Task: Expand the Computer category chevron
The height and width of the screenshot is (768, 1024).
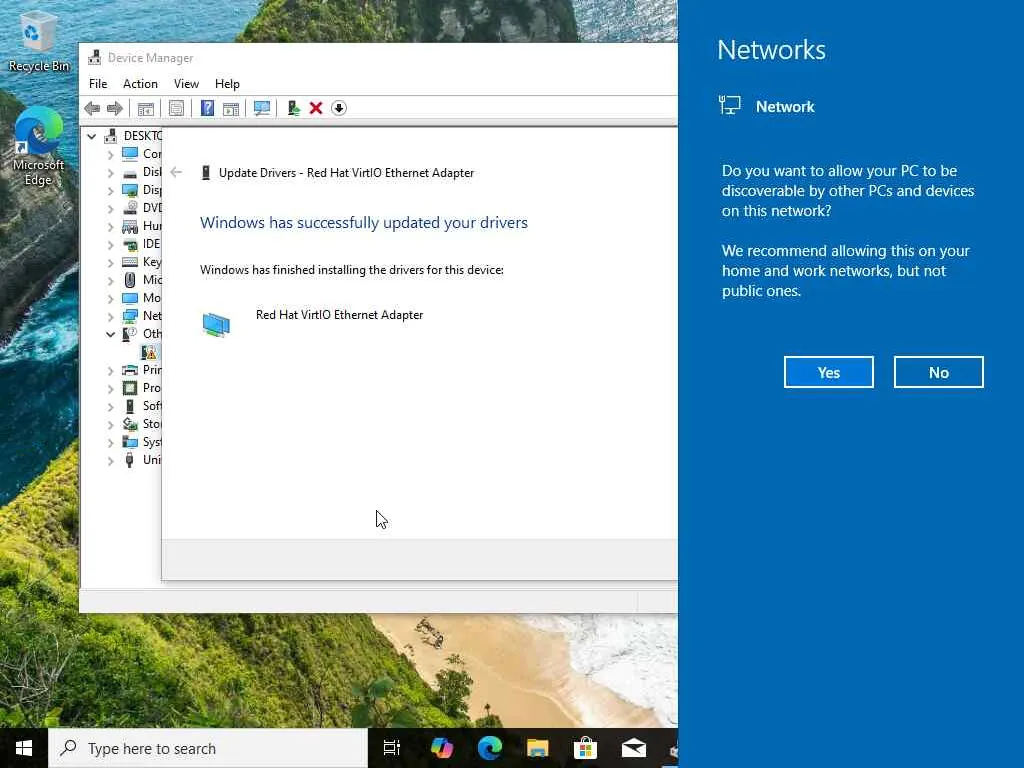Action: 110,155
